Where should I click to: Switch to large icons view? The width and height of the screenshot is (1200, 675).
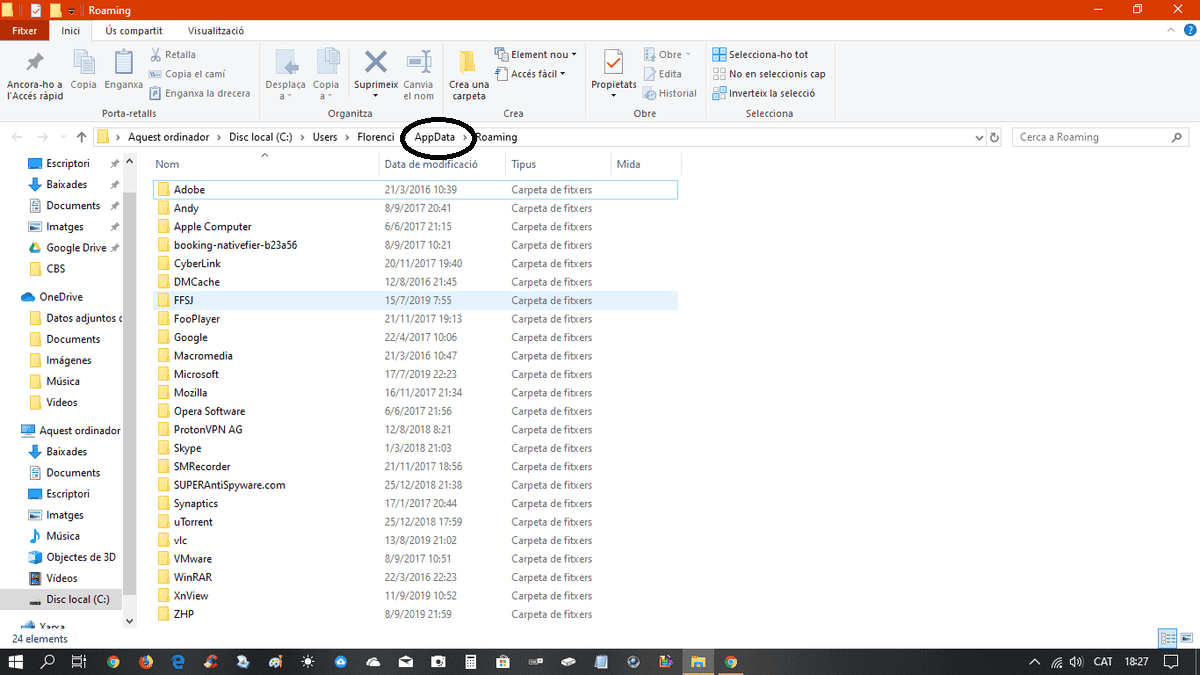tap(1185, 638)
